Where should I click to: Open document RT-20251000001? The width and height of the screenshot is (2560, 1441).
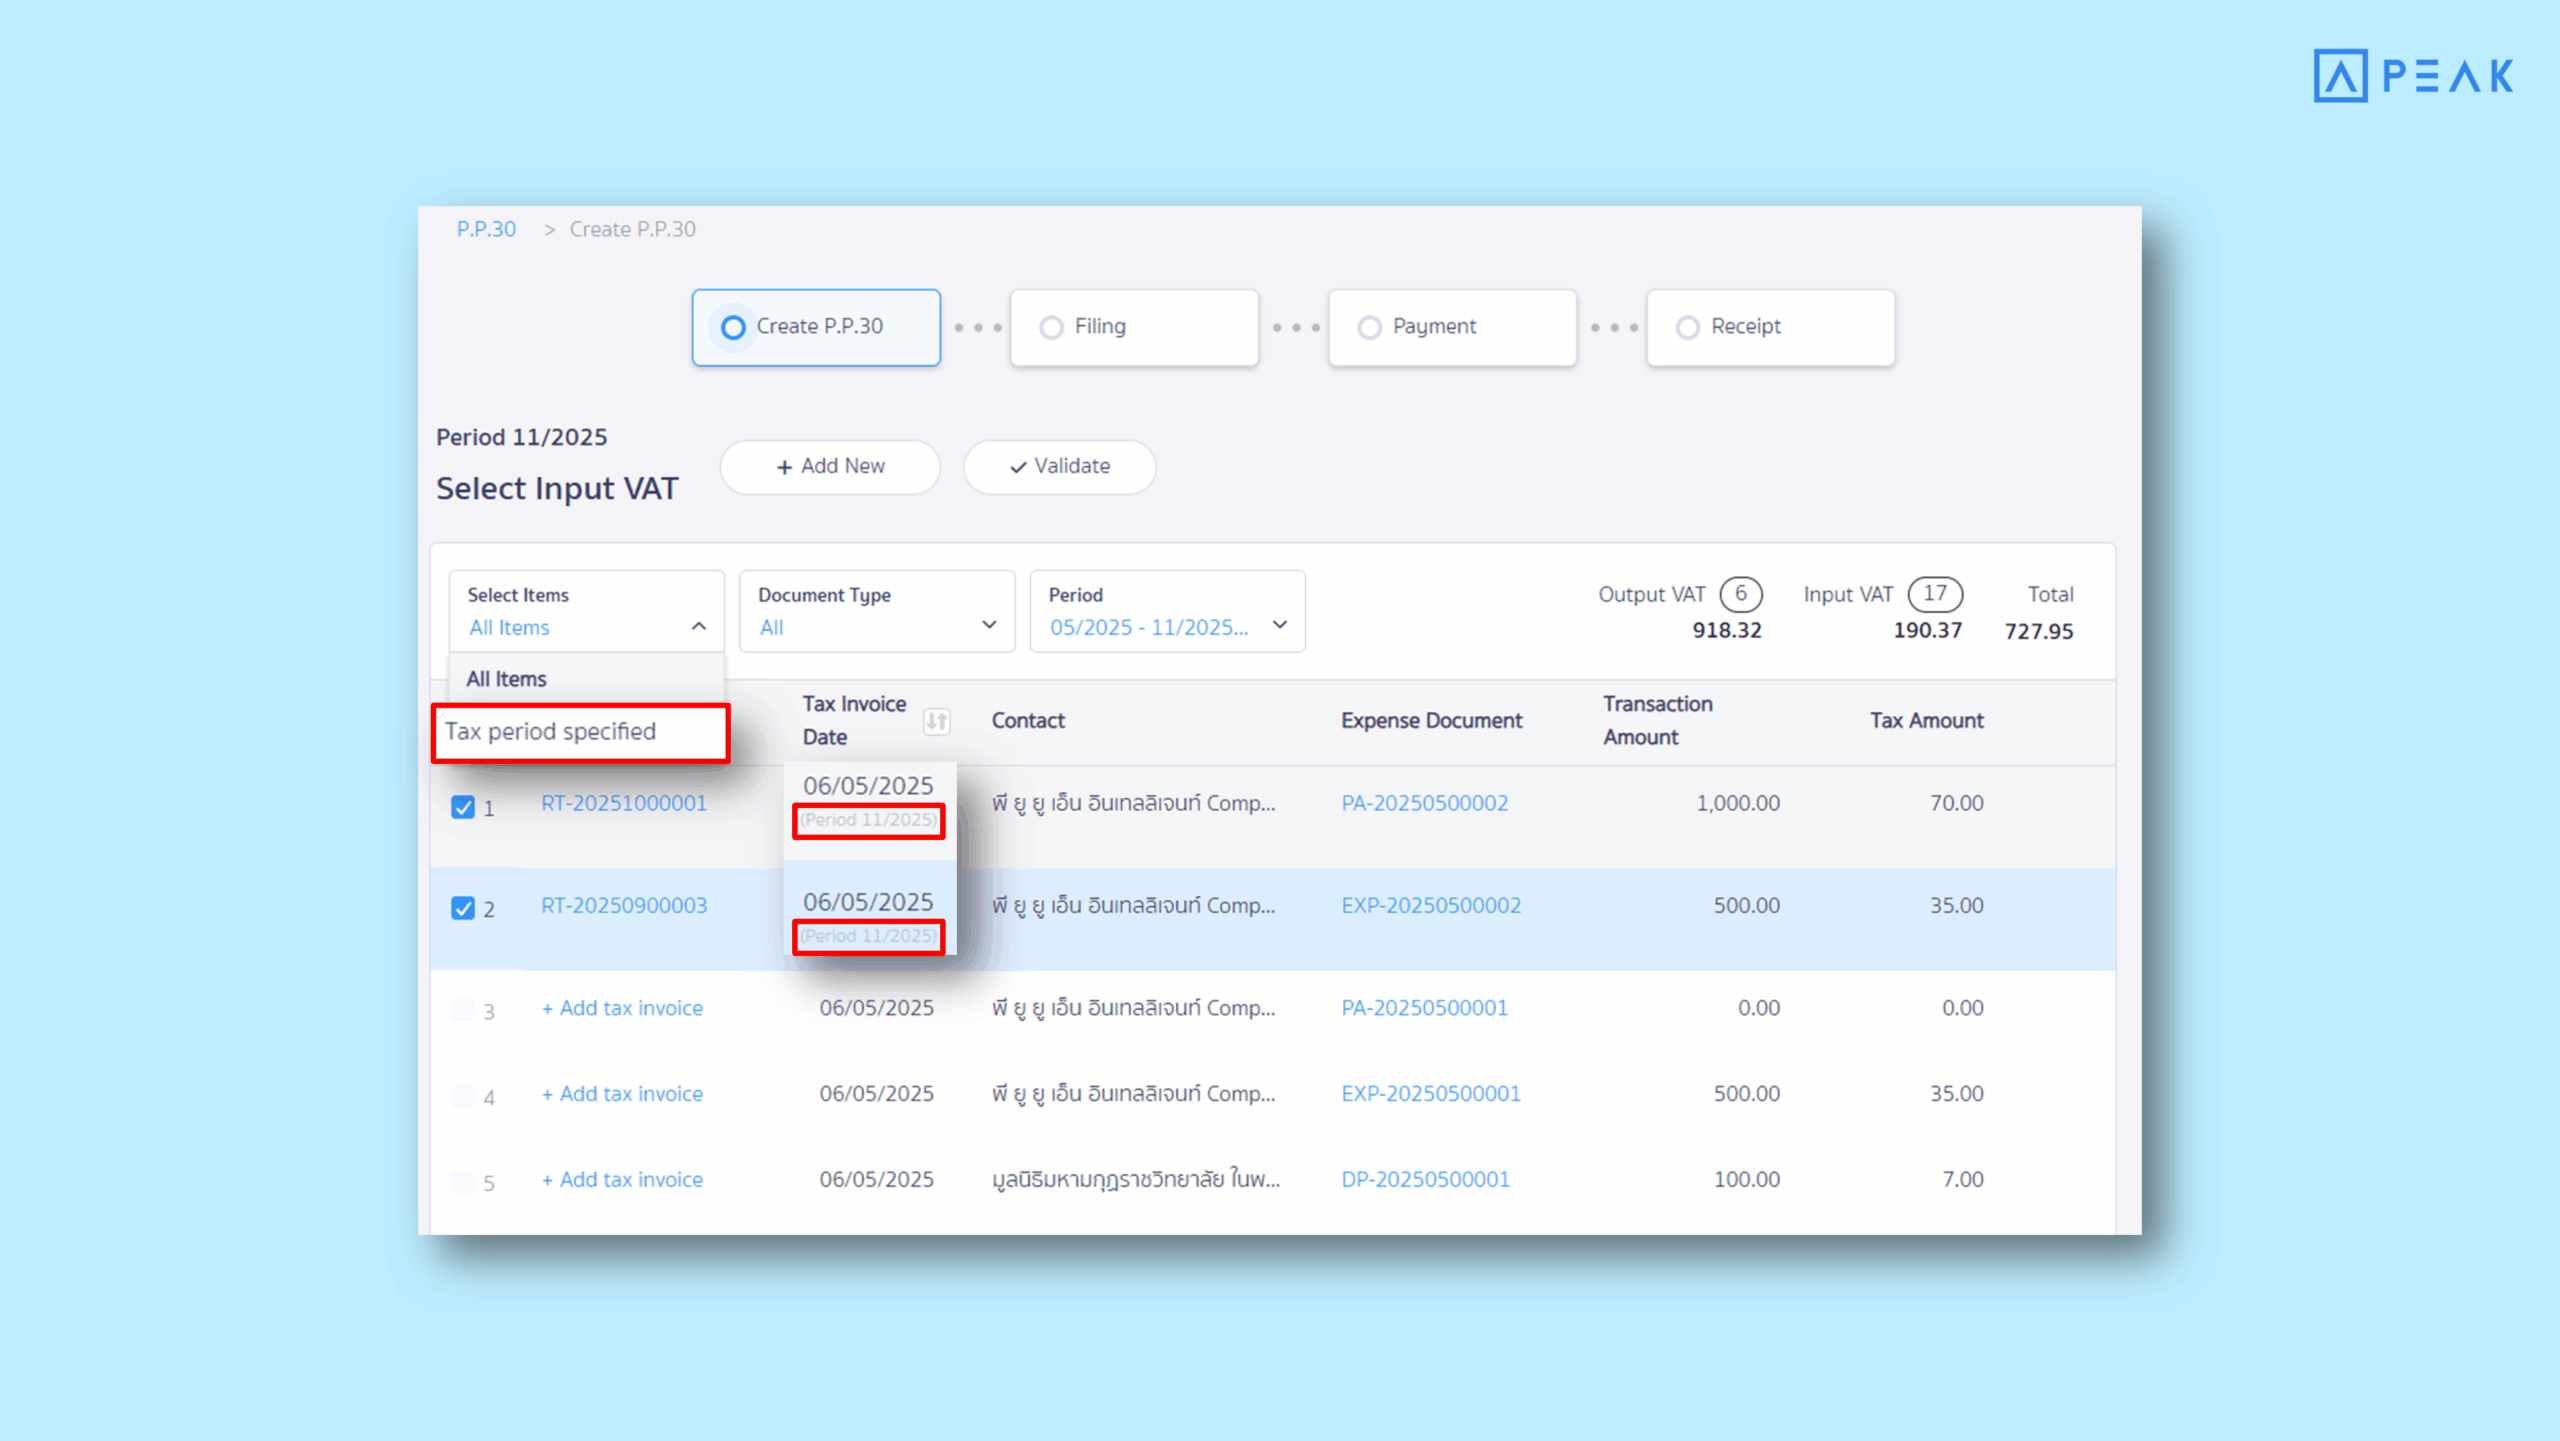[x=623, y=803]
